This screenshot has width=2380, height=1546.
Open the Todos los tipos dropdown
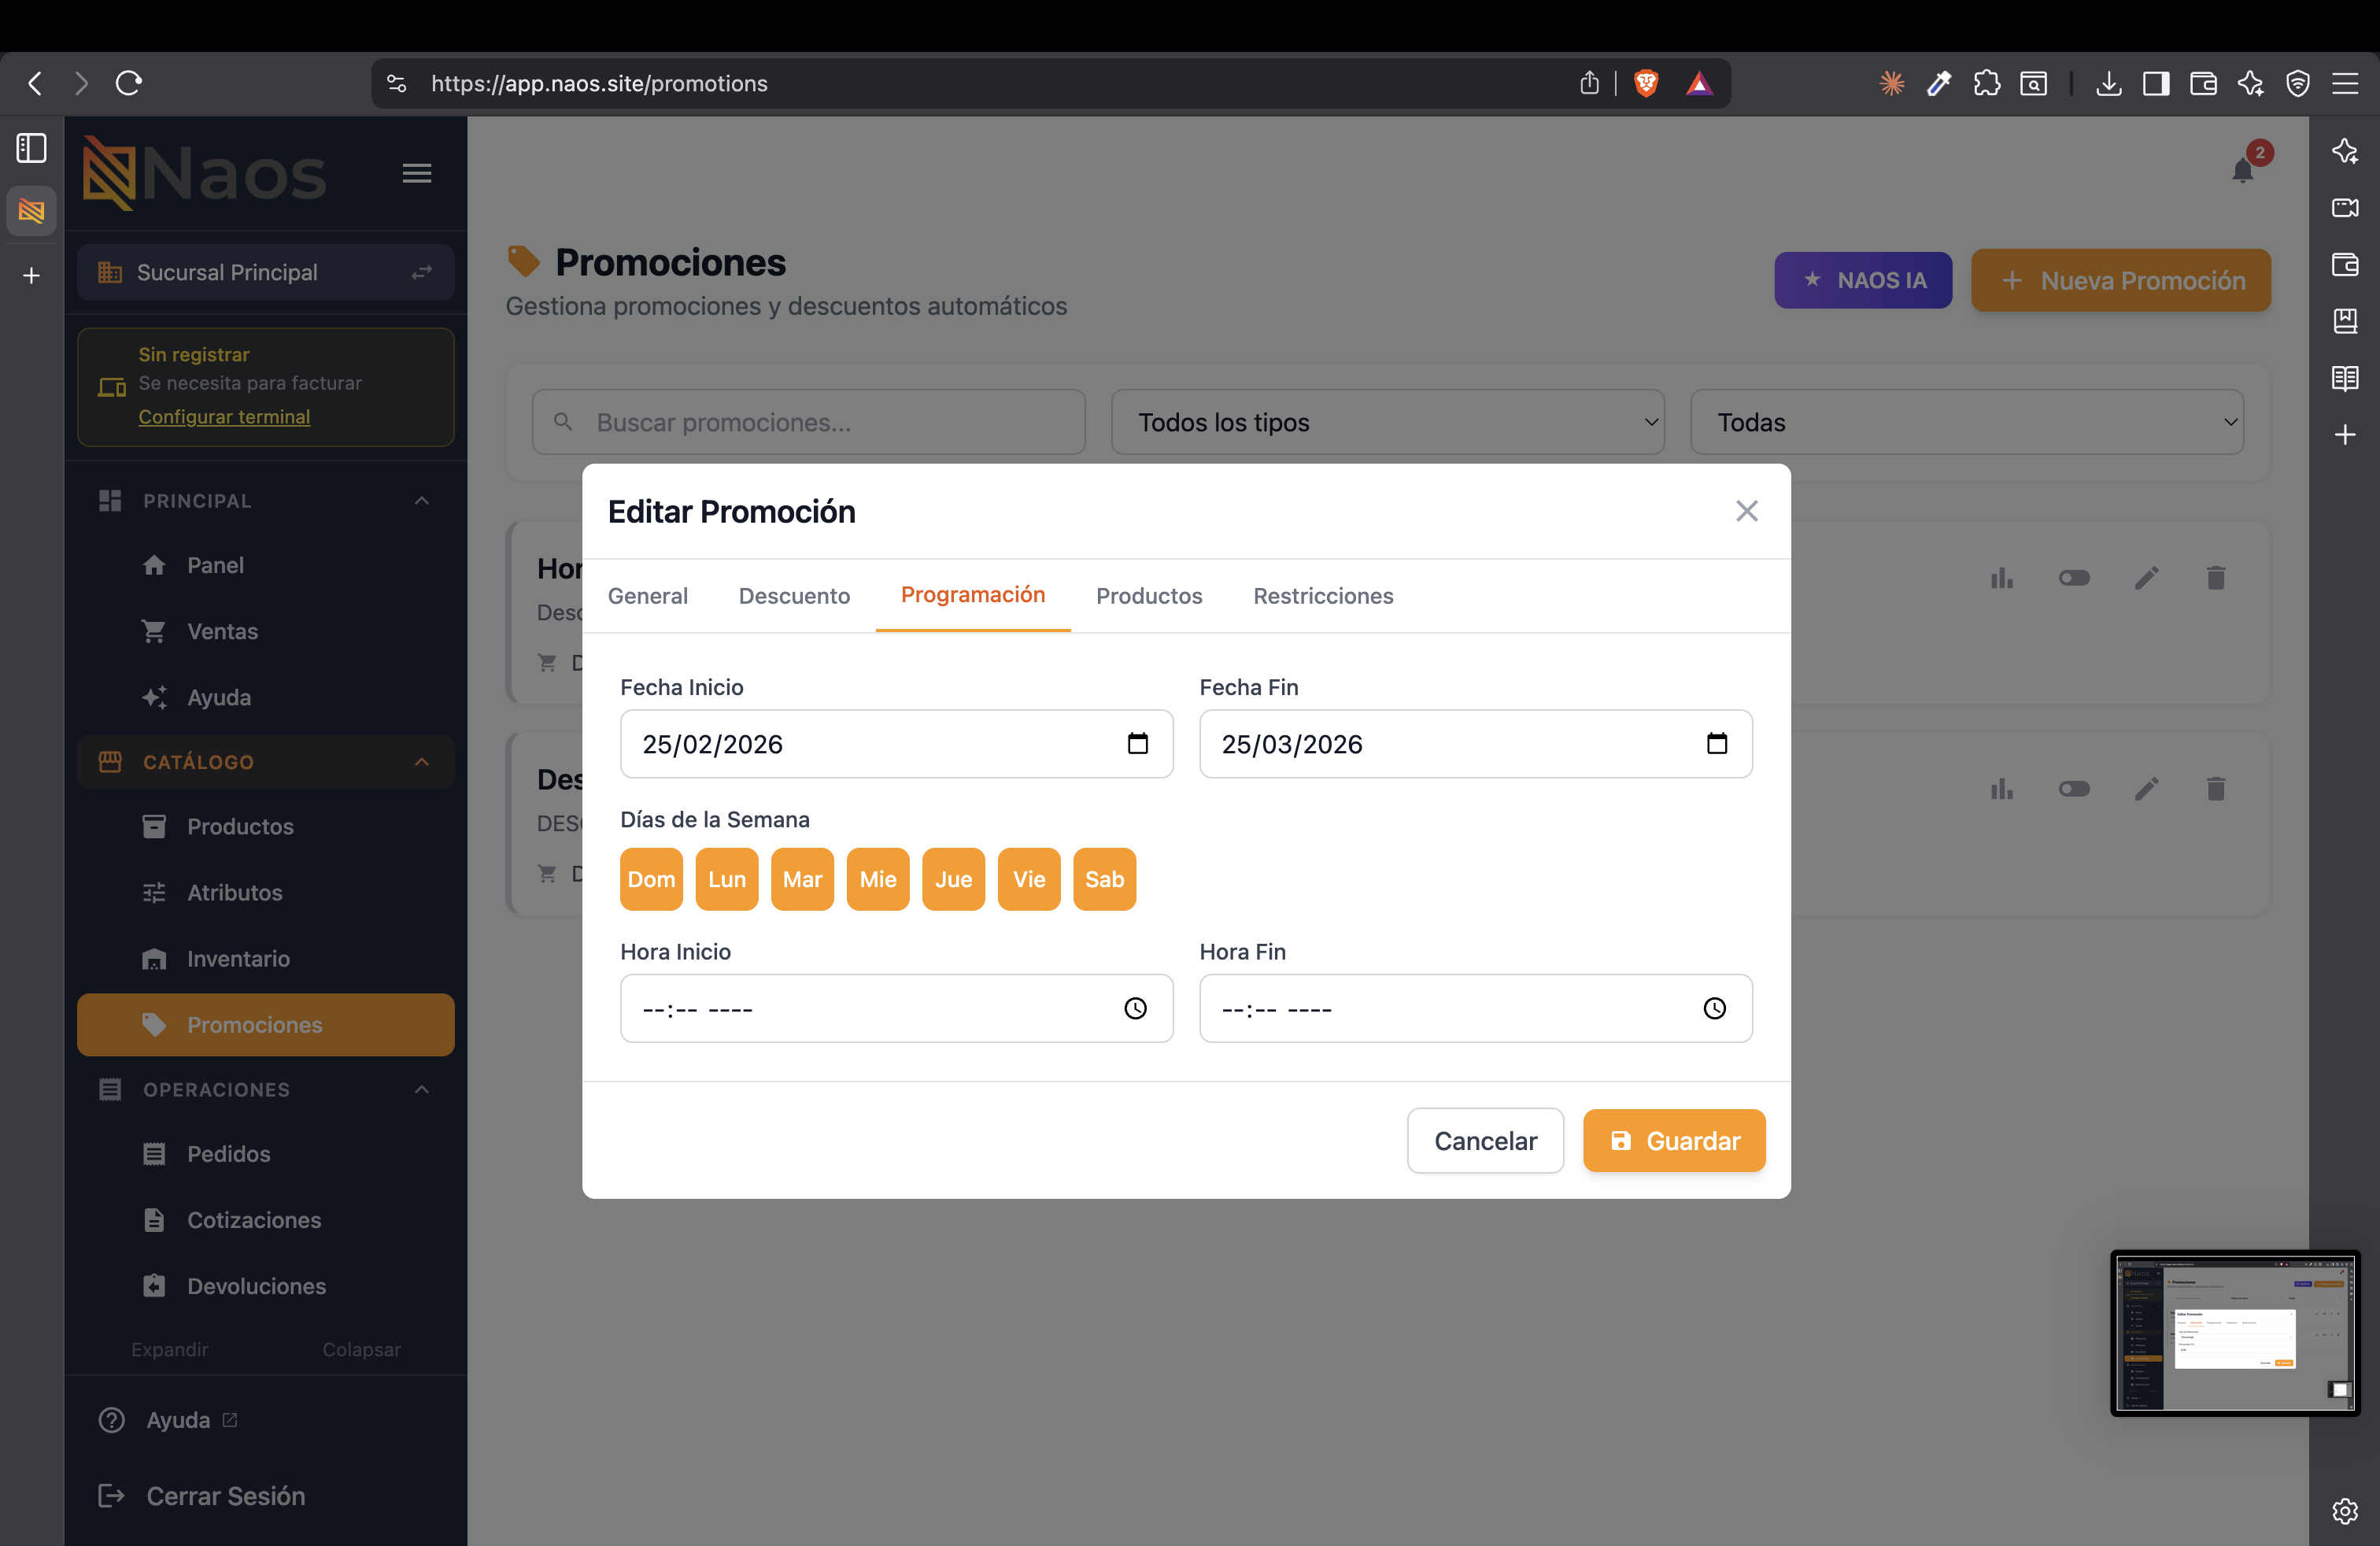1387,422
